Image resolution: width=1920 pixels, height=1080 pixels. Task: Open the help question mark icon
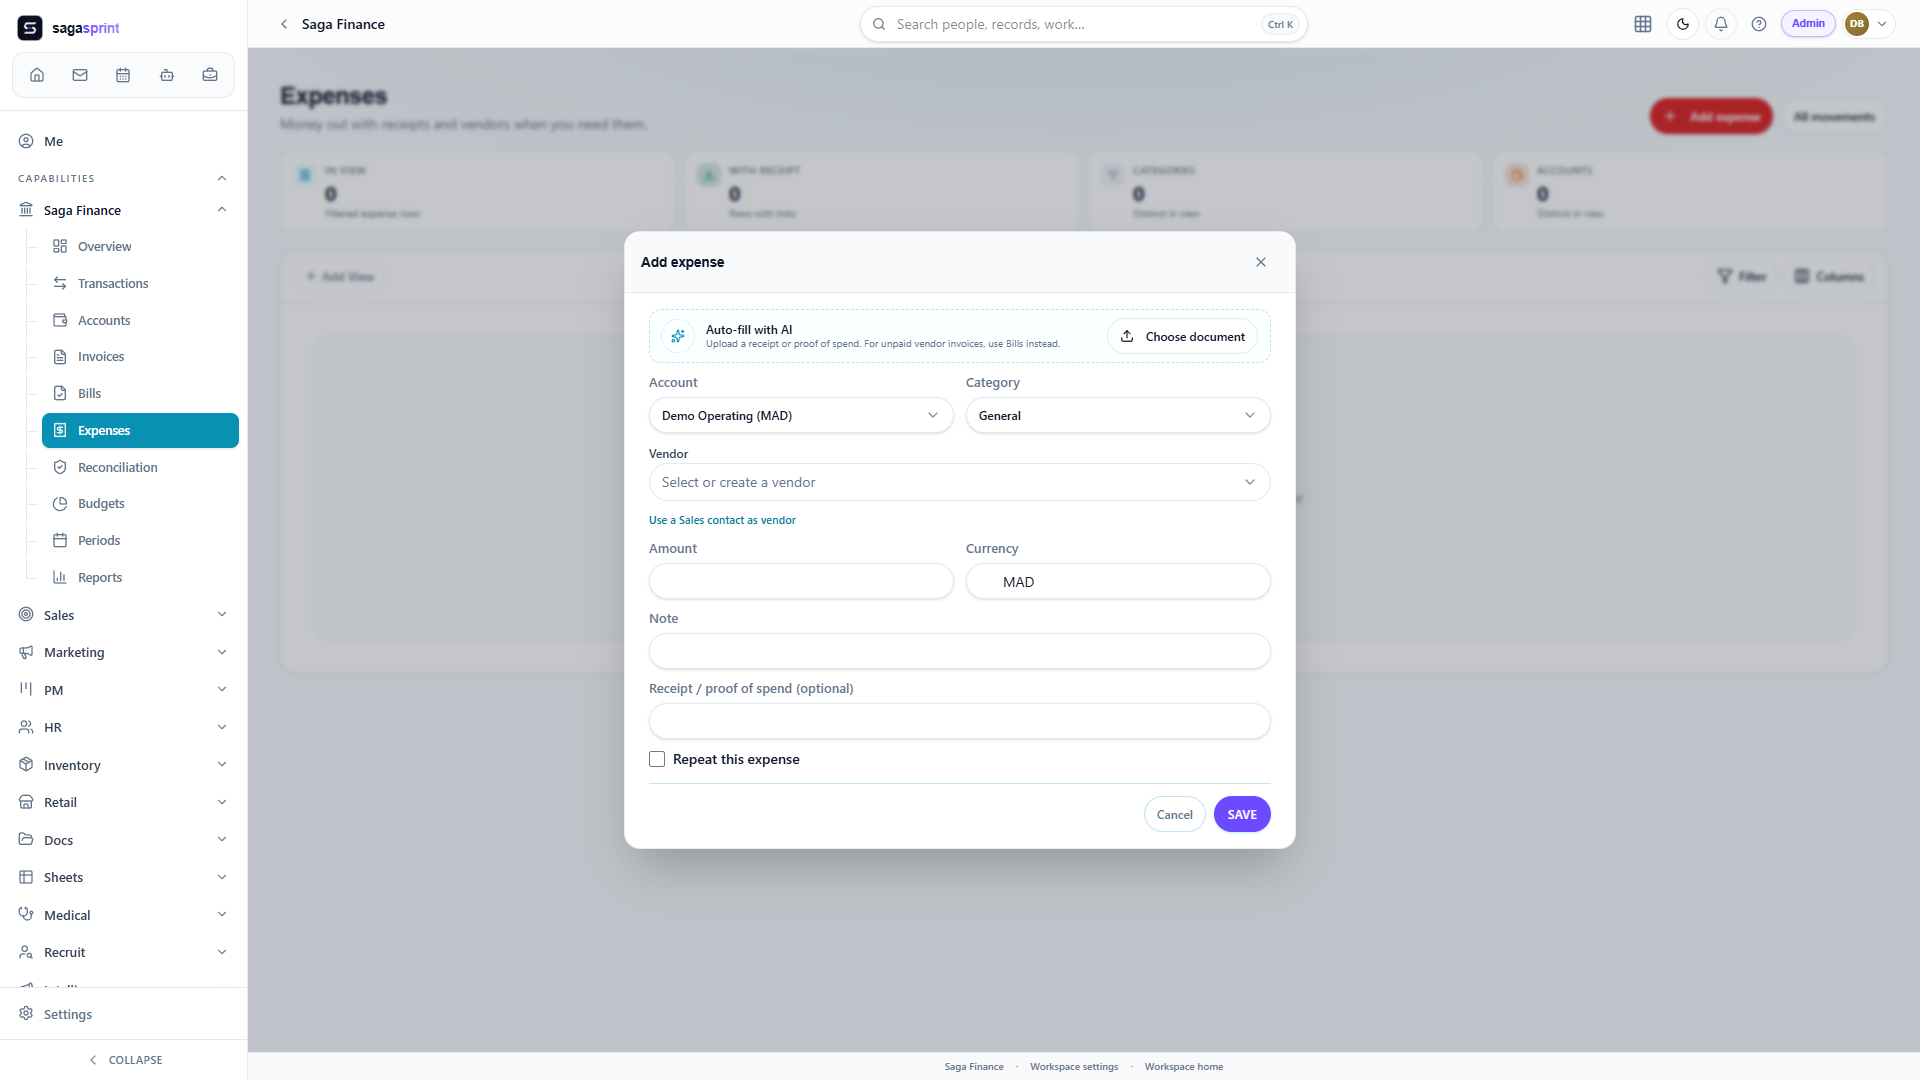coord(1759,24)
